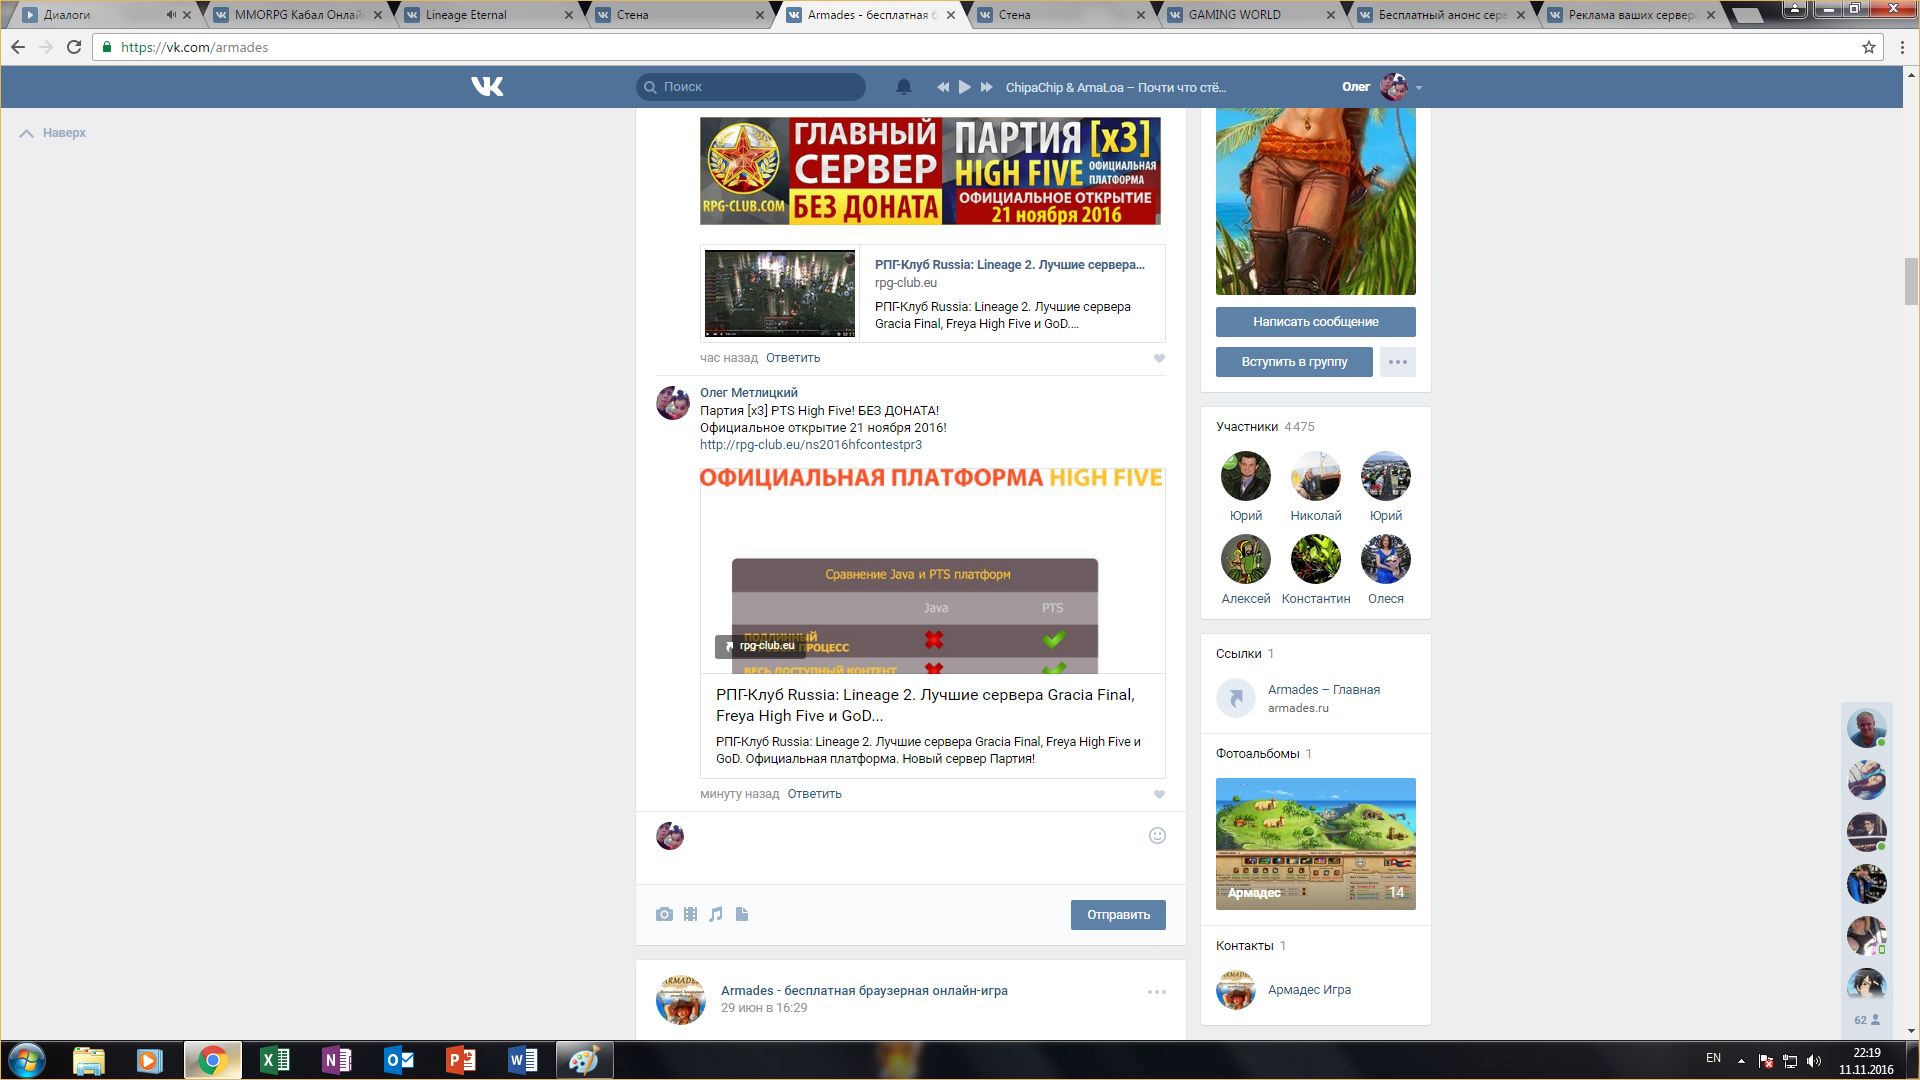Go back in browser history
This screenshot has height=1080, width=1920.
pyautogui.click(x=18, y=47)
